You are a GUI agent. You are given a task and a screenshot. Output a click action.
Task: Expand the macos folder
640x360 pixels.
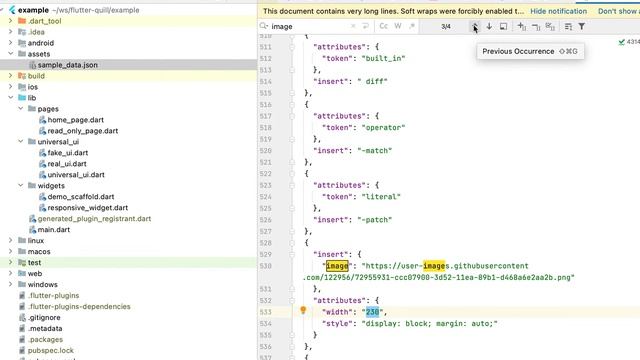(x=11, y=252)
